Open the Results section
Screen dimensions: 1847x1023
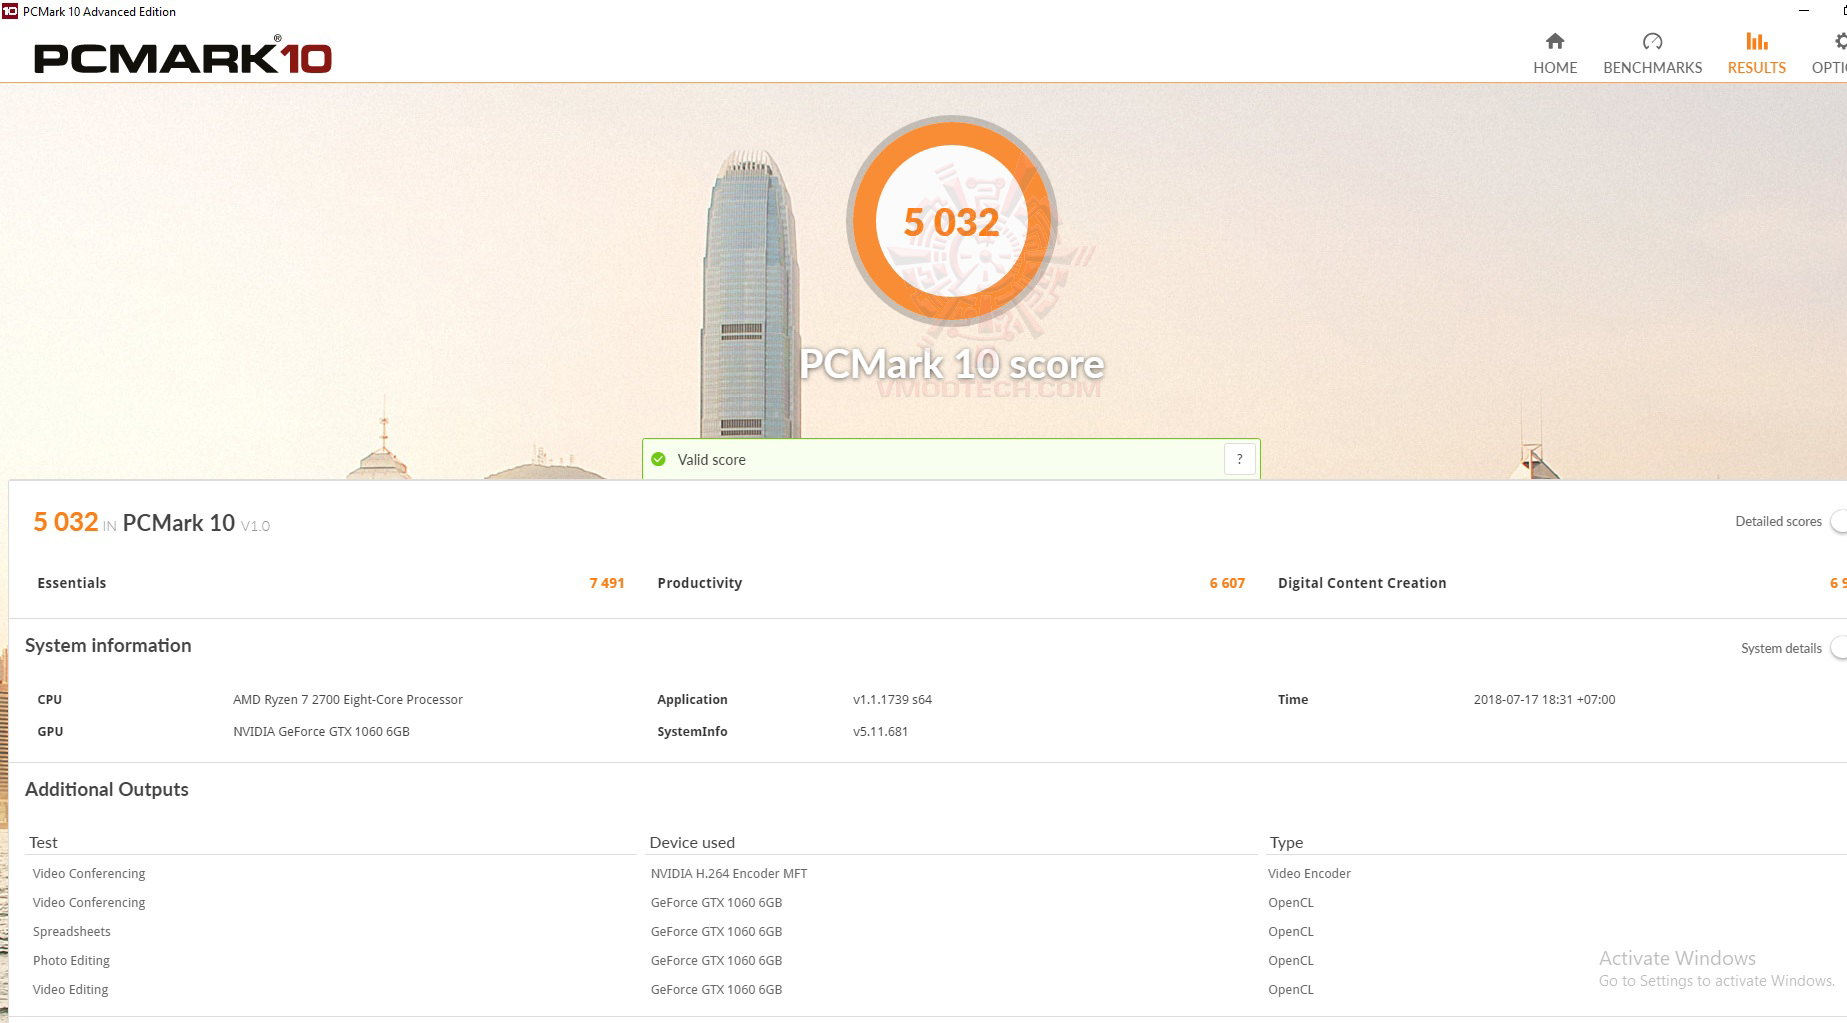[x=1756, y=54]
